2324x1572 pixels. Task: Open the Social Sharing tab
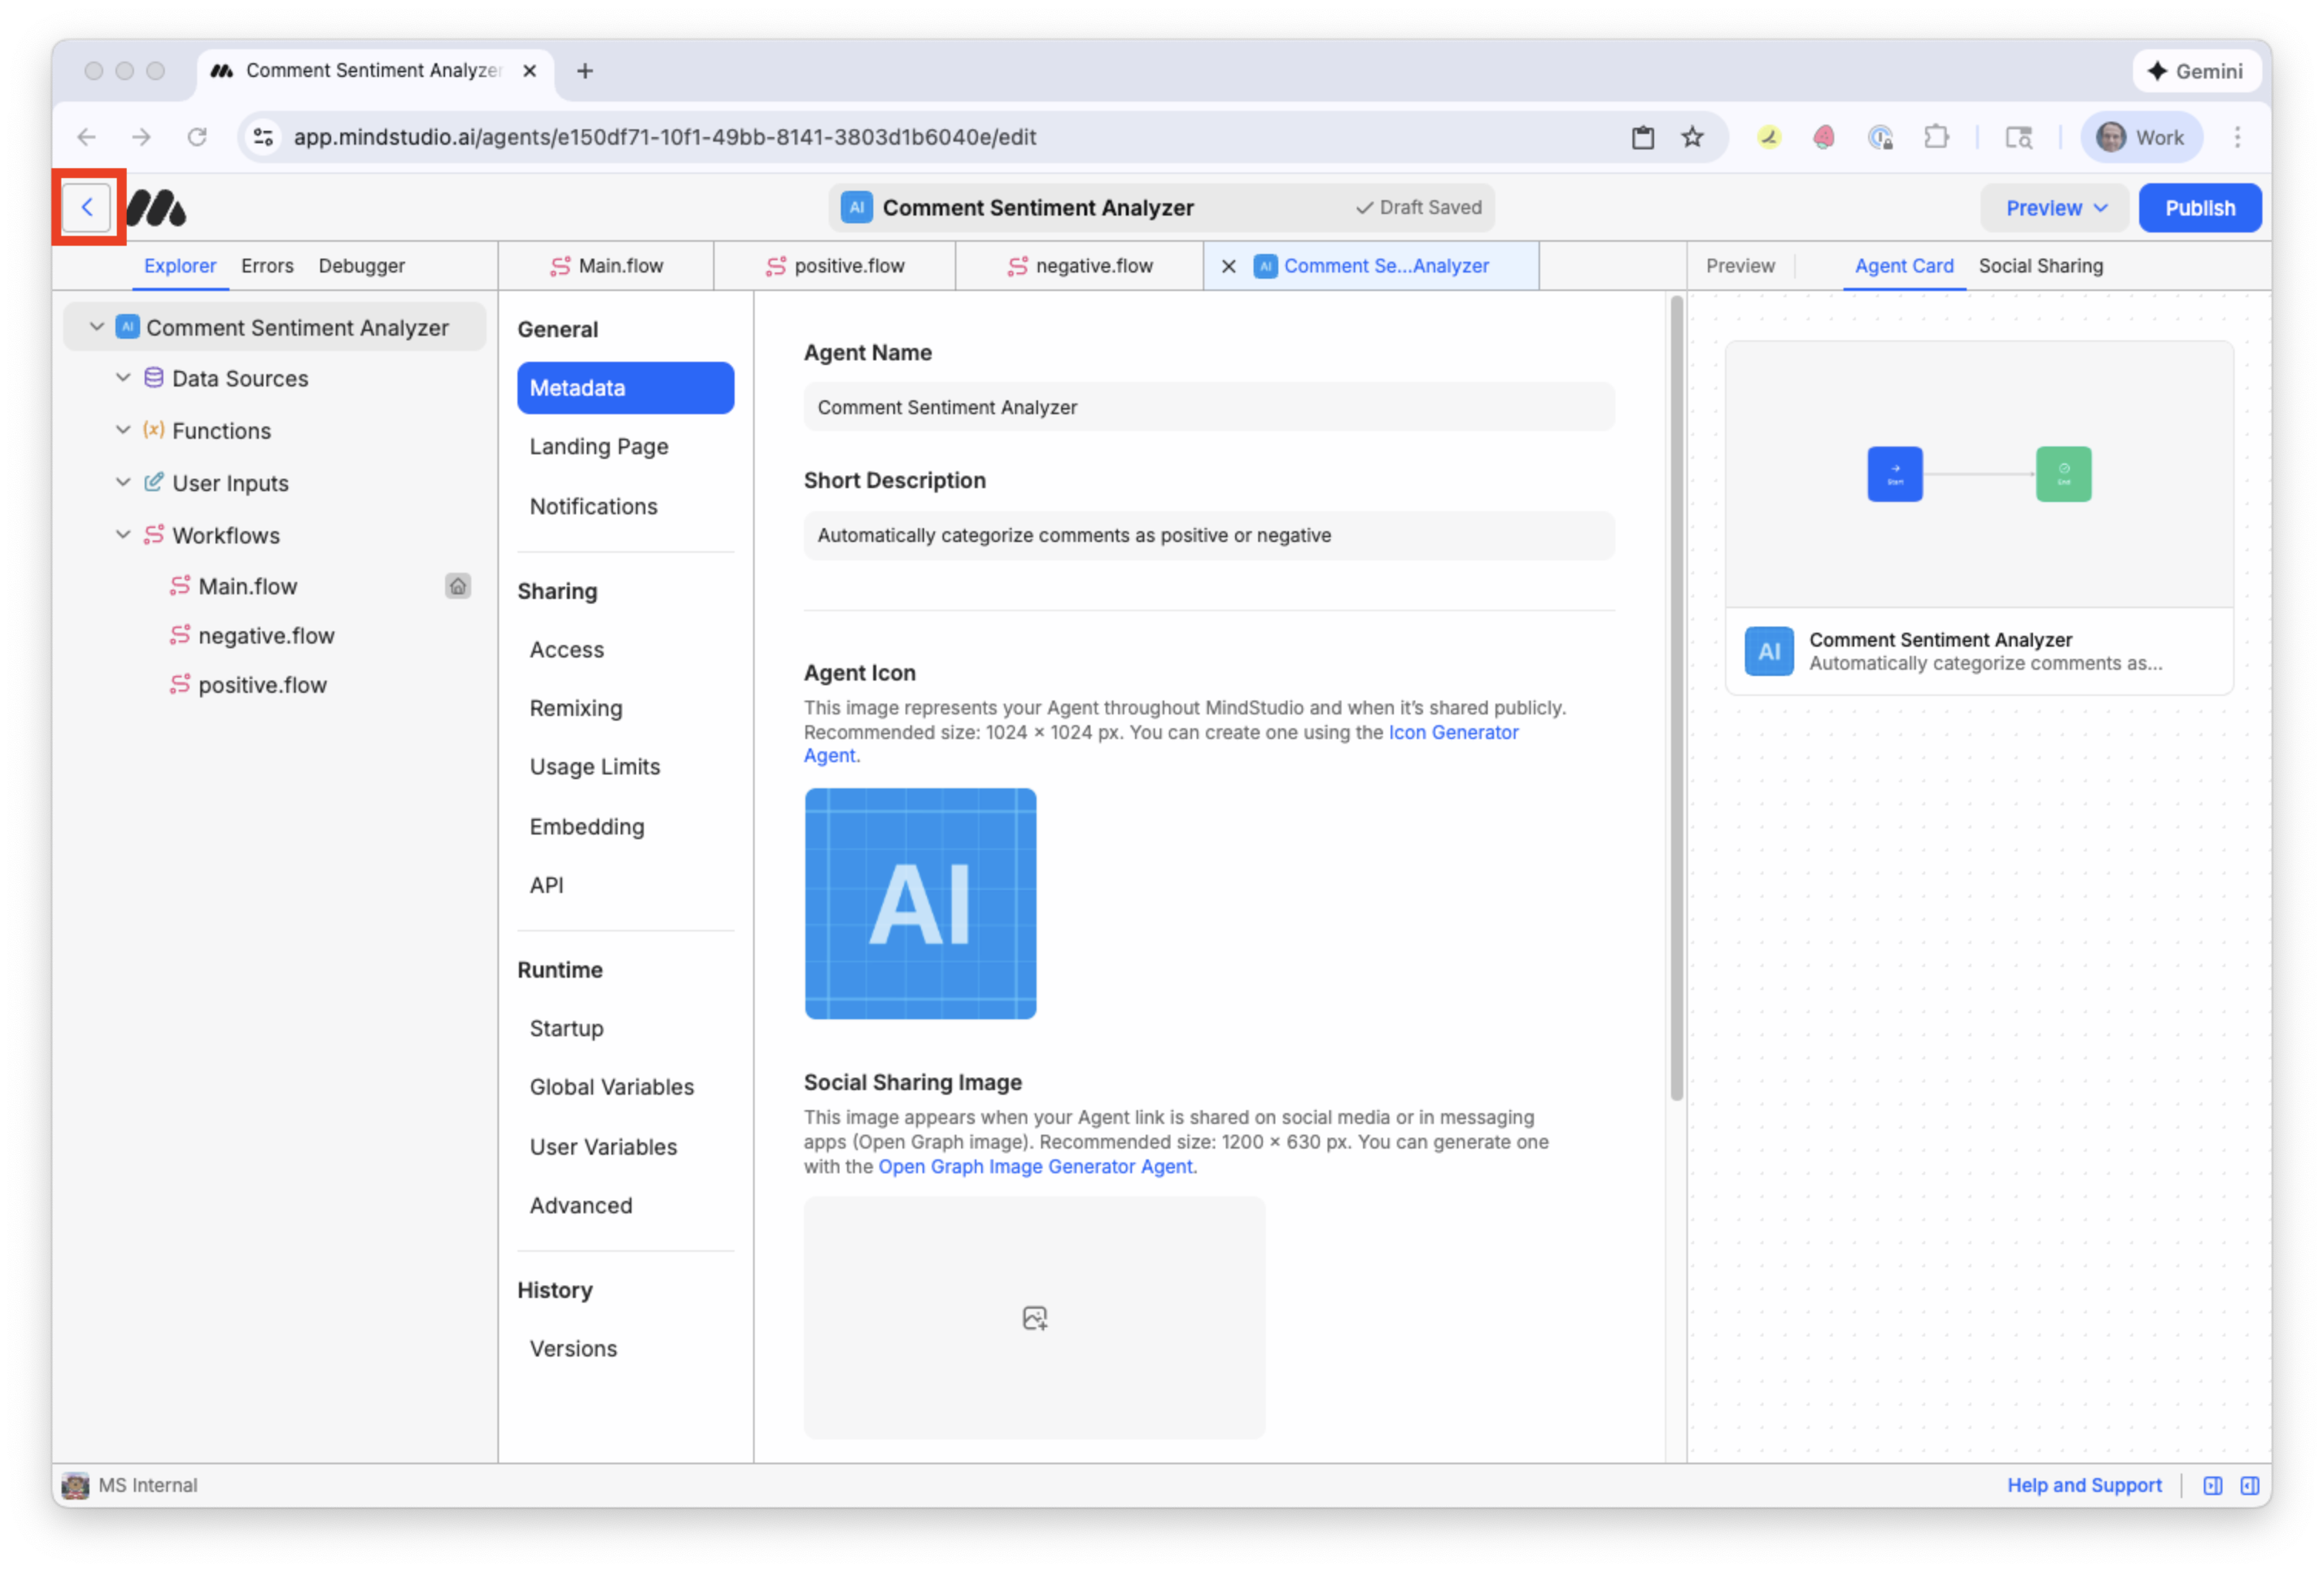[x=2040, y=266]
